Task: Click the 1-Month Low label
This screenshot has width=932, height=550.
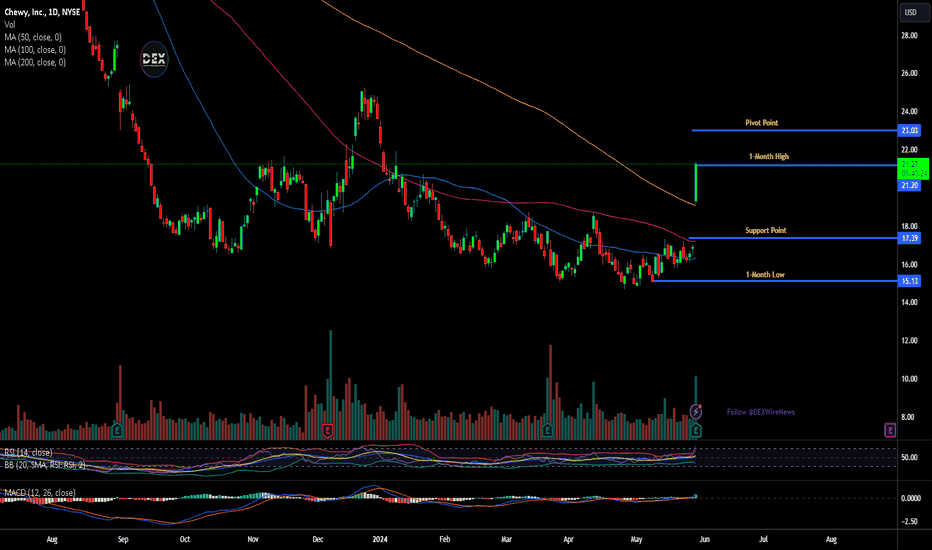Action: pyautogui.click(x=765, y=275)
